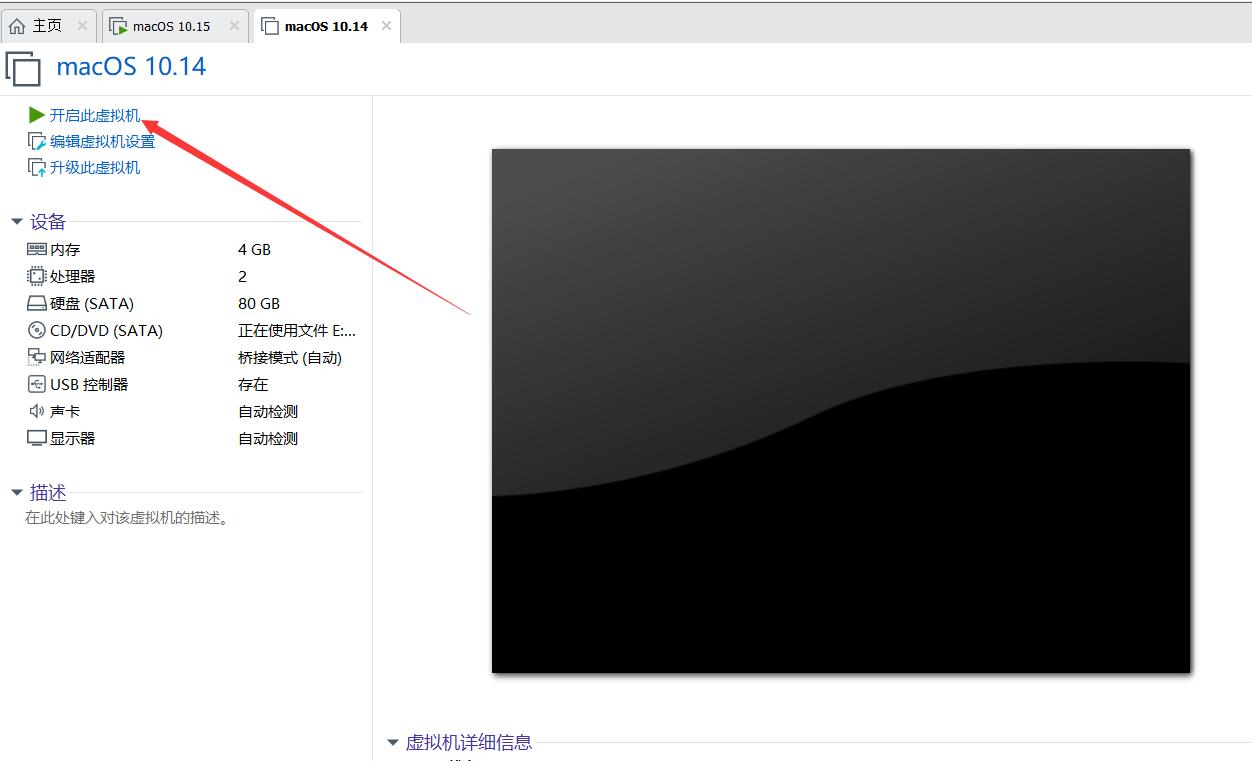Click the green play icon to power on
The height and width of the screenshot is (761, 1252).
tap(37, 115)
